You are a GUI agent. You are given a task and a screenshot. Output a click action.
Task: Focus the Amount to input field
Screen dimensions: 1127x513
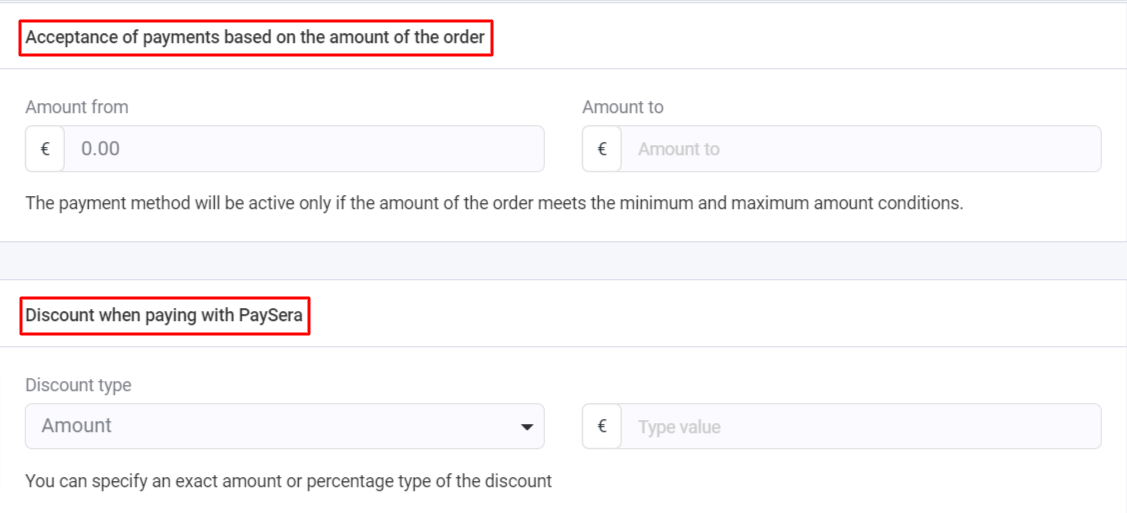coord(860,149)
